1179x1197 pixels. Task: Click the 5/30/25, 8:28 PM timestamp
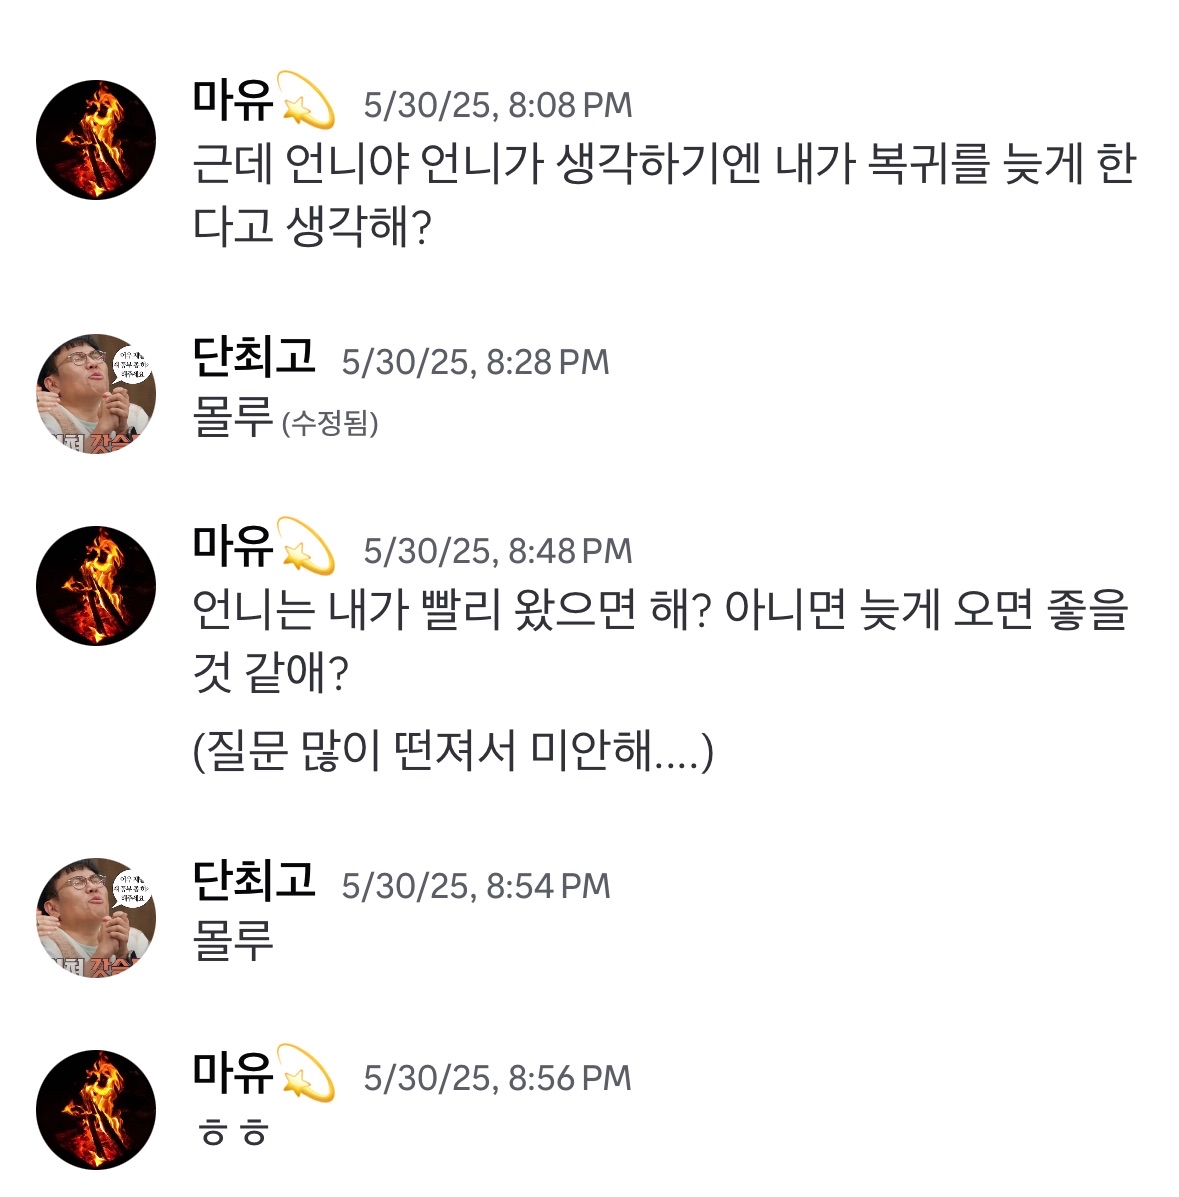[x=475, y=362]
